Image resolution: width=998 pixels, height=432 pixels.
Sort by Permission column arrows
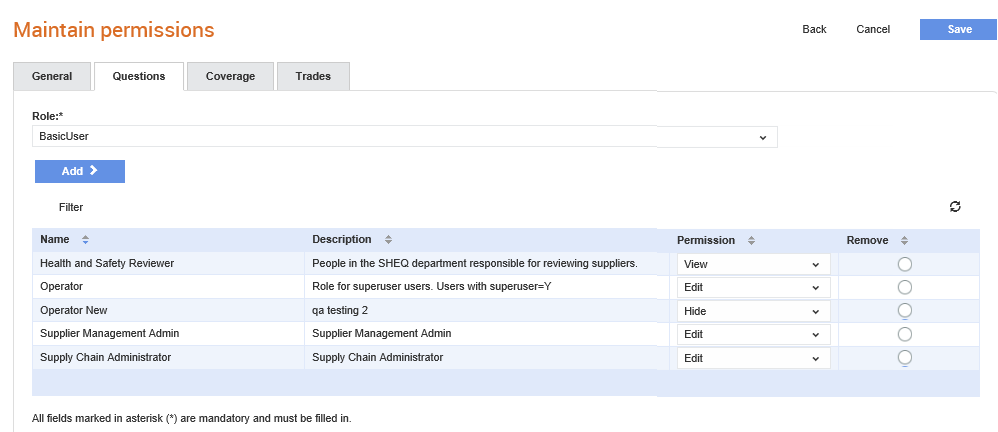coord(751,241)
